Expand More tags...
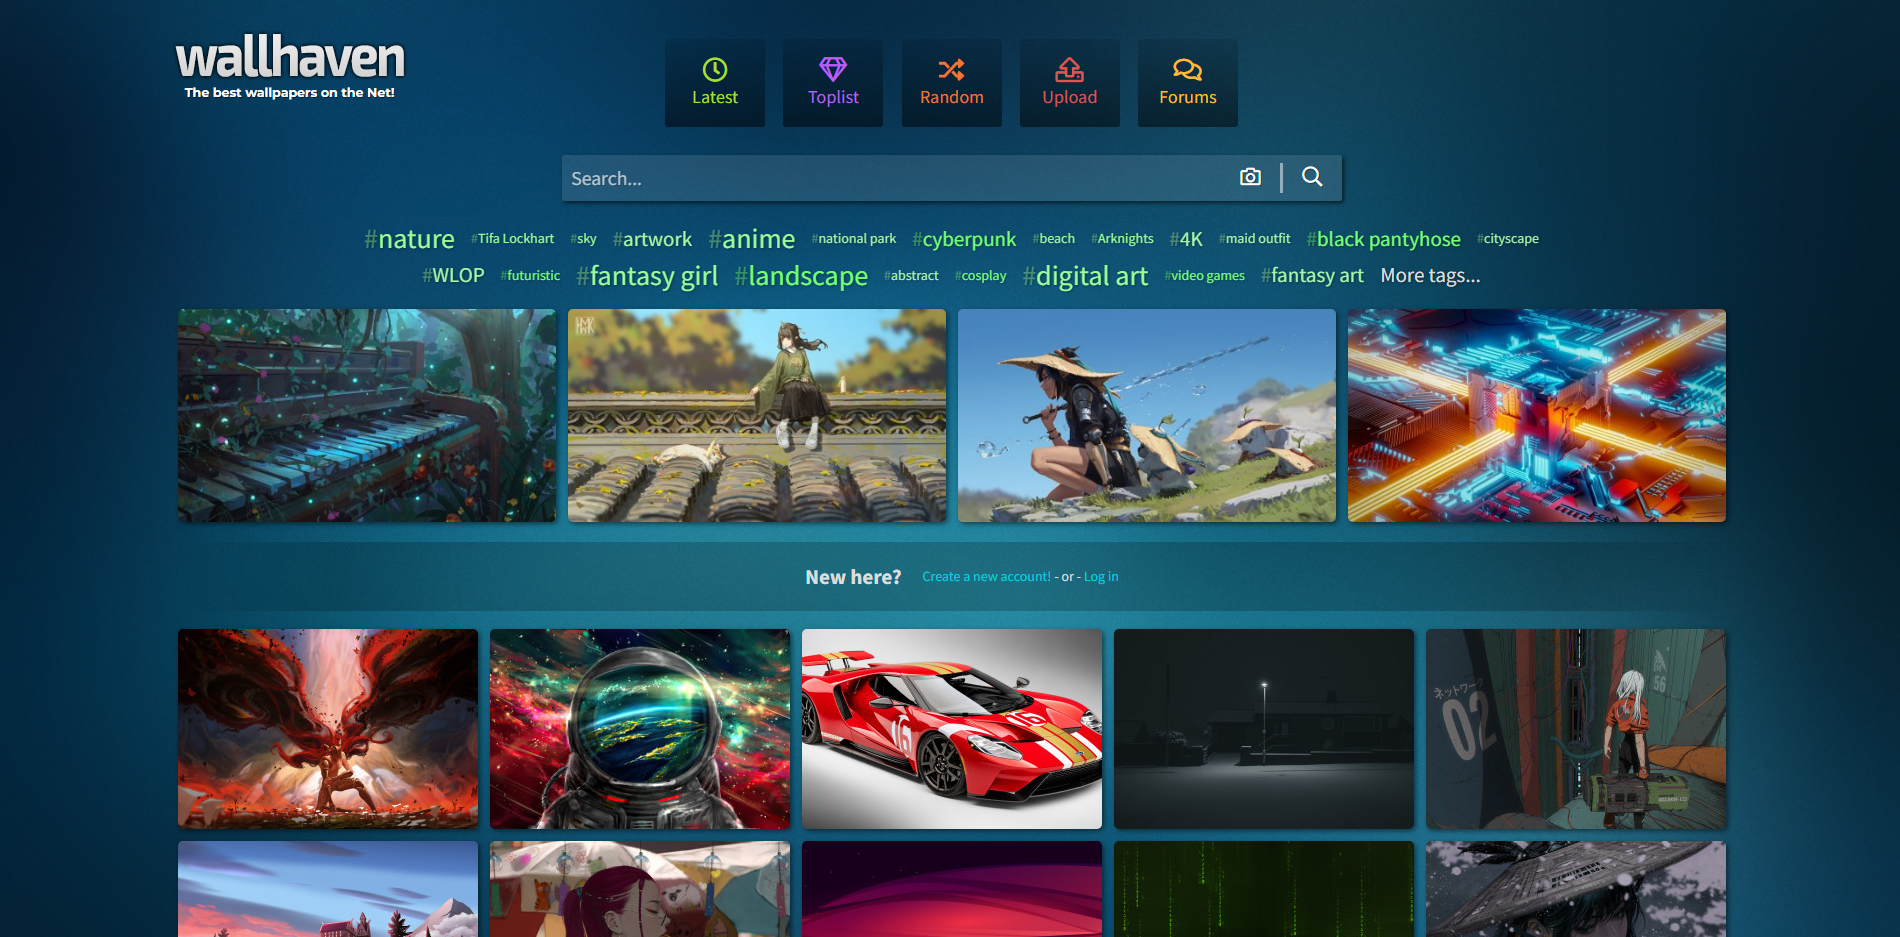This screenshot has width=1900, height=937. pos(1430,275)
